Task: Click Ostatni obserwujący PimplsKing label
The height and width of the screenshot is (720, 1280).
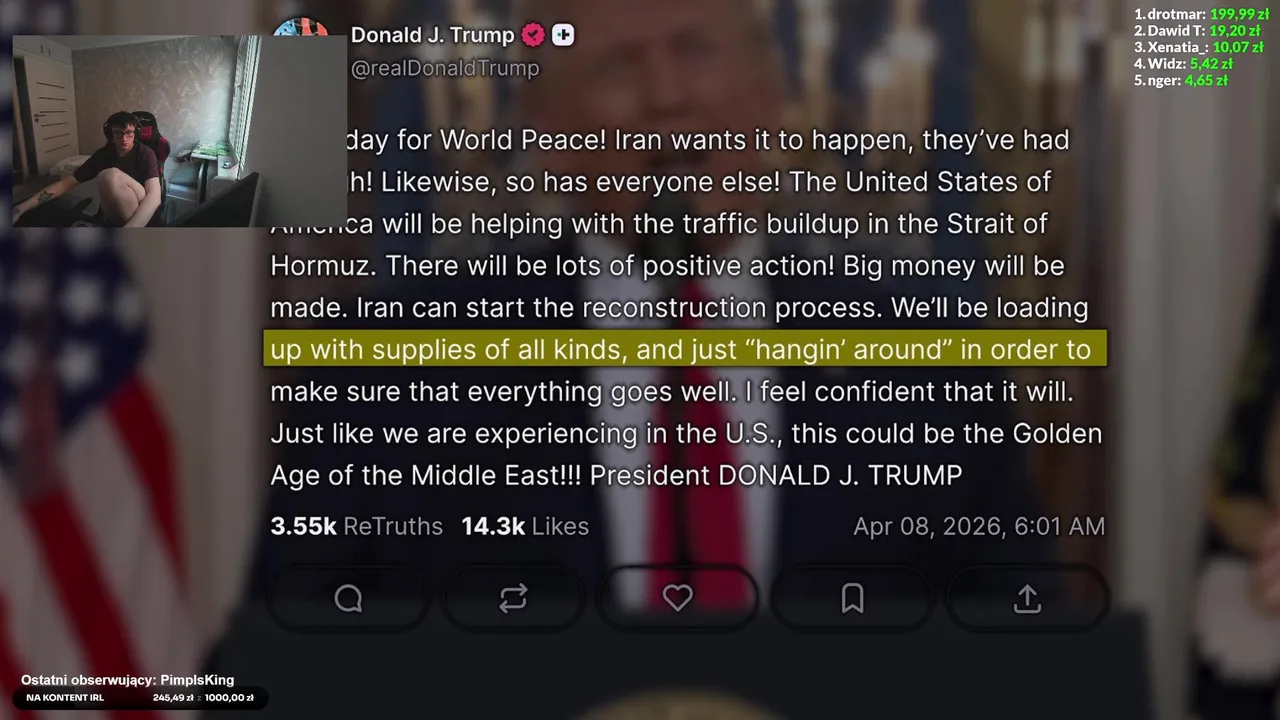Action: [x=127, y=680]
